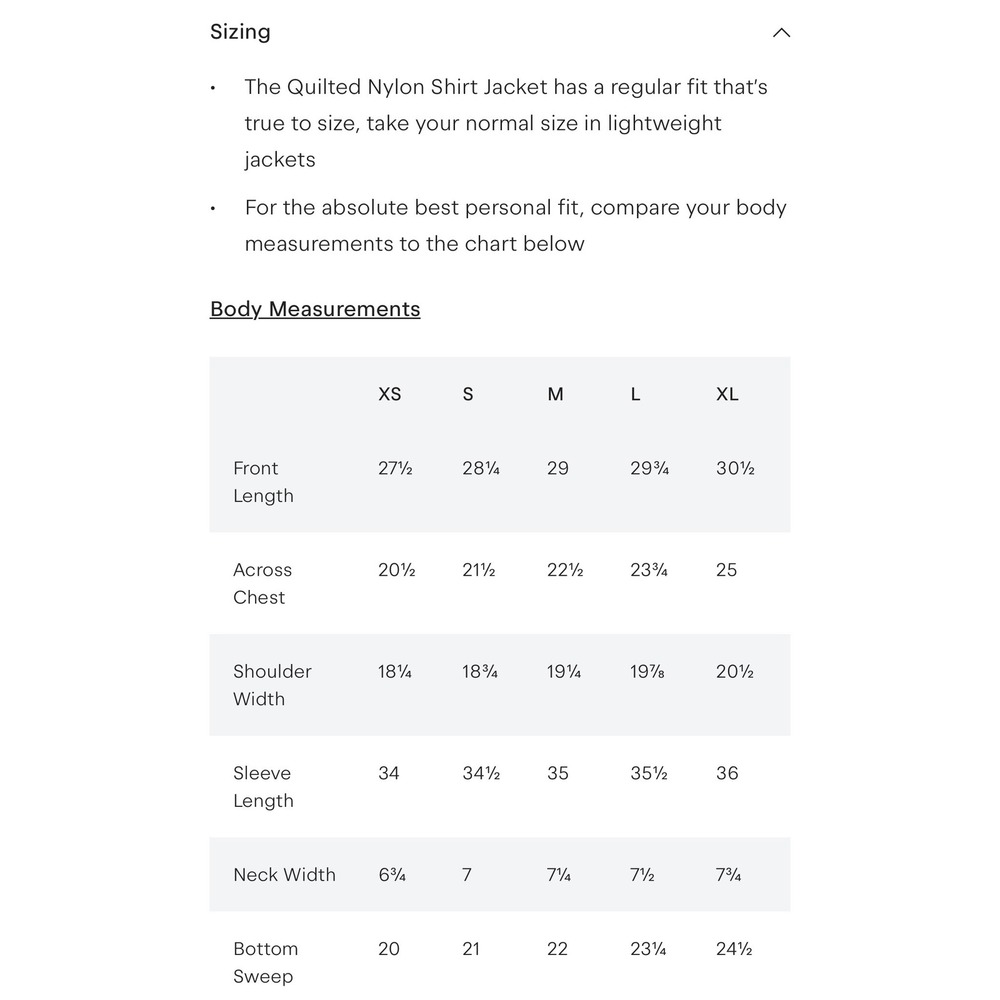The height and width of the screenshot is (1000, 1000).
Task: Click the 7¾ neck width value
Action: [728, 874]
